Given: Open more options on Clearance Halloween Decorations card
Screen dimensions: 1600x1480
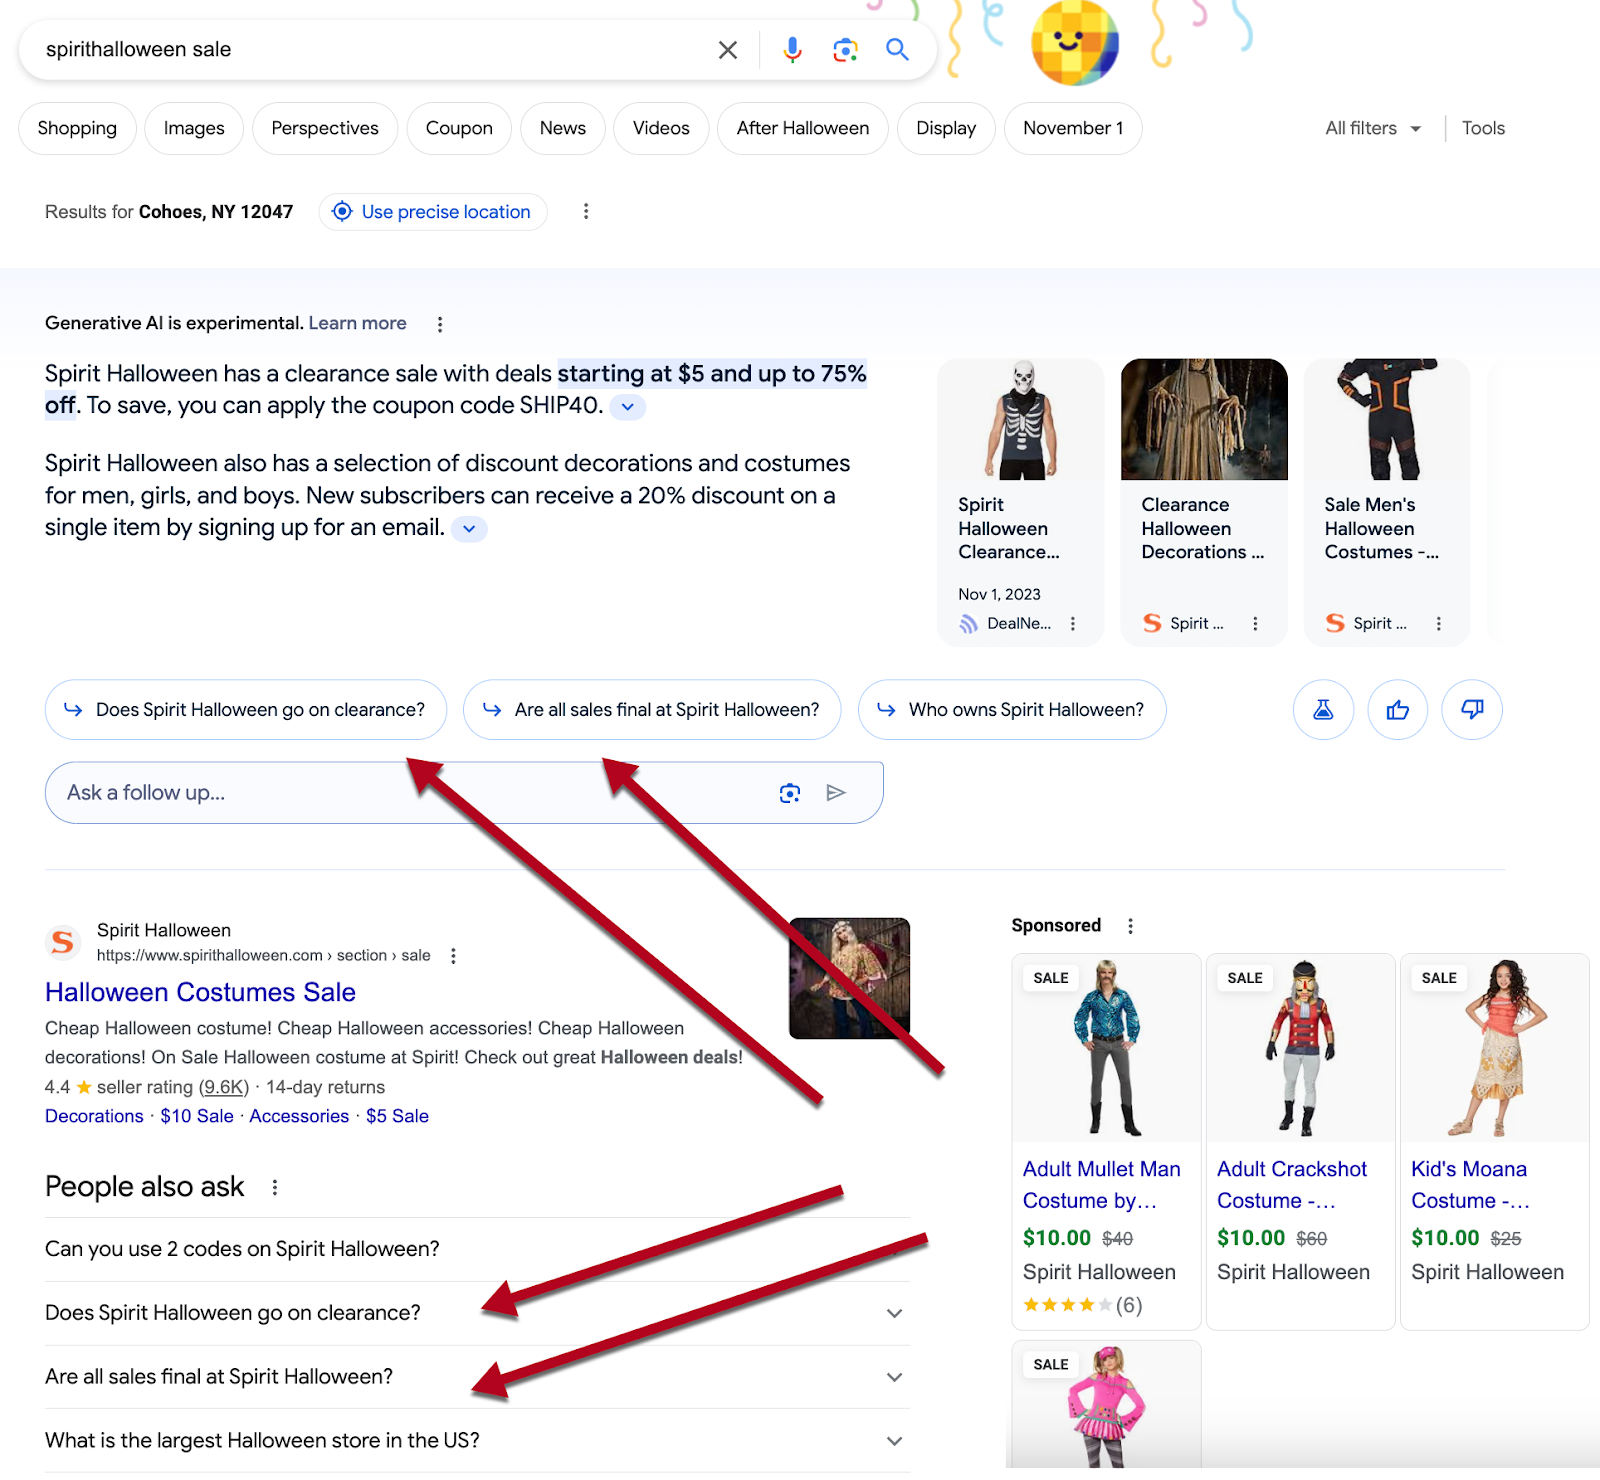Looking at the screenshot, I should coord(1255,624).
